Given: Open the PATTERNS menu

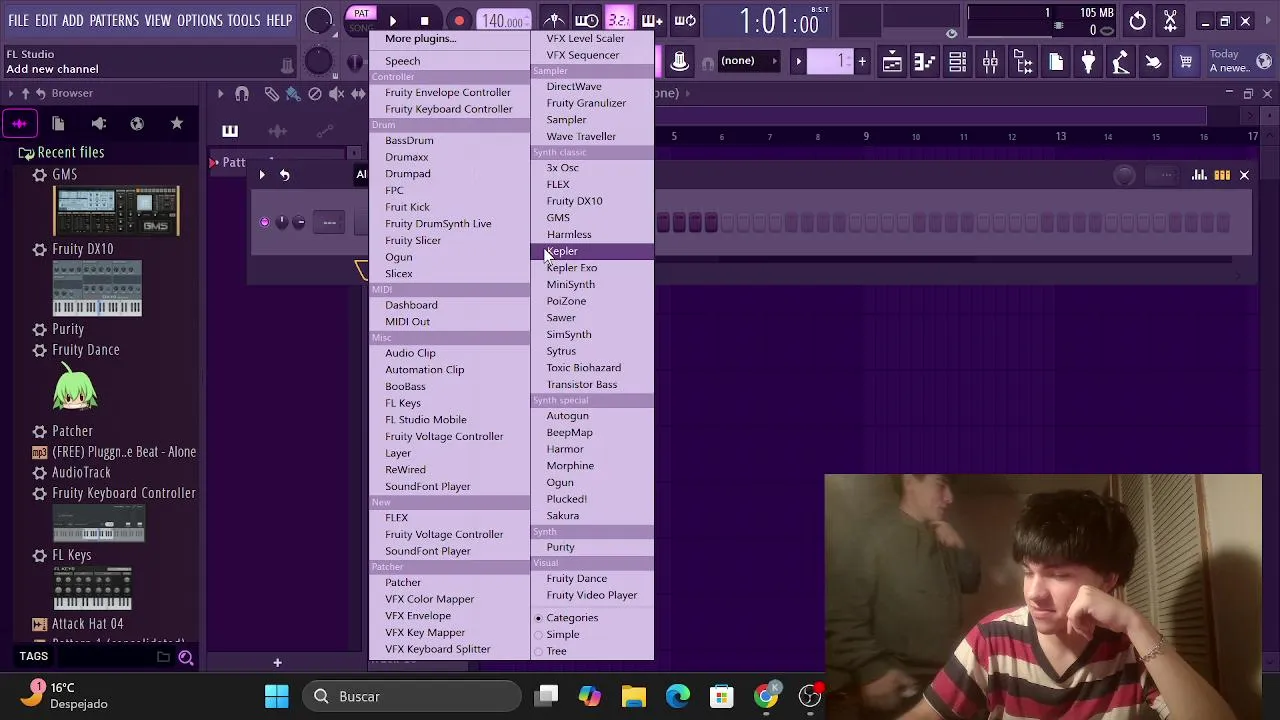Looking at the screenshot, I should pyautogui.click(x=114, y=20).
